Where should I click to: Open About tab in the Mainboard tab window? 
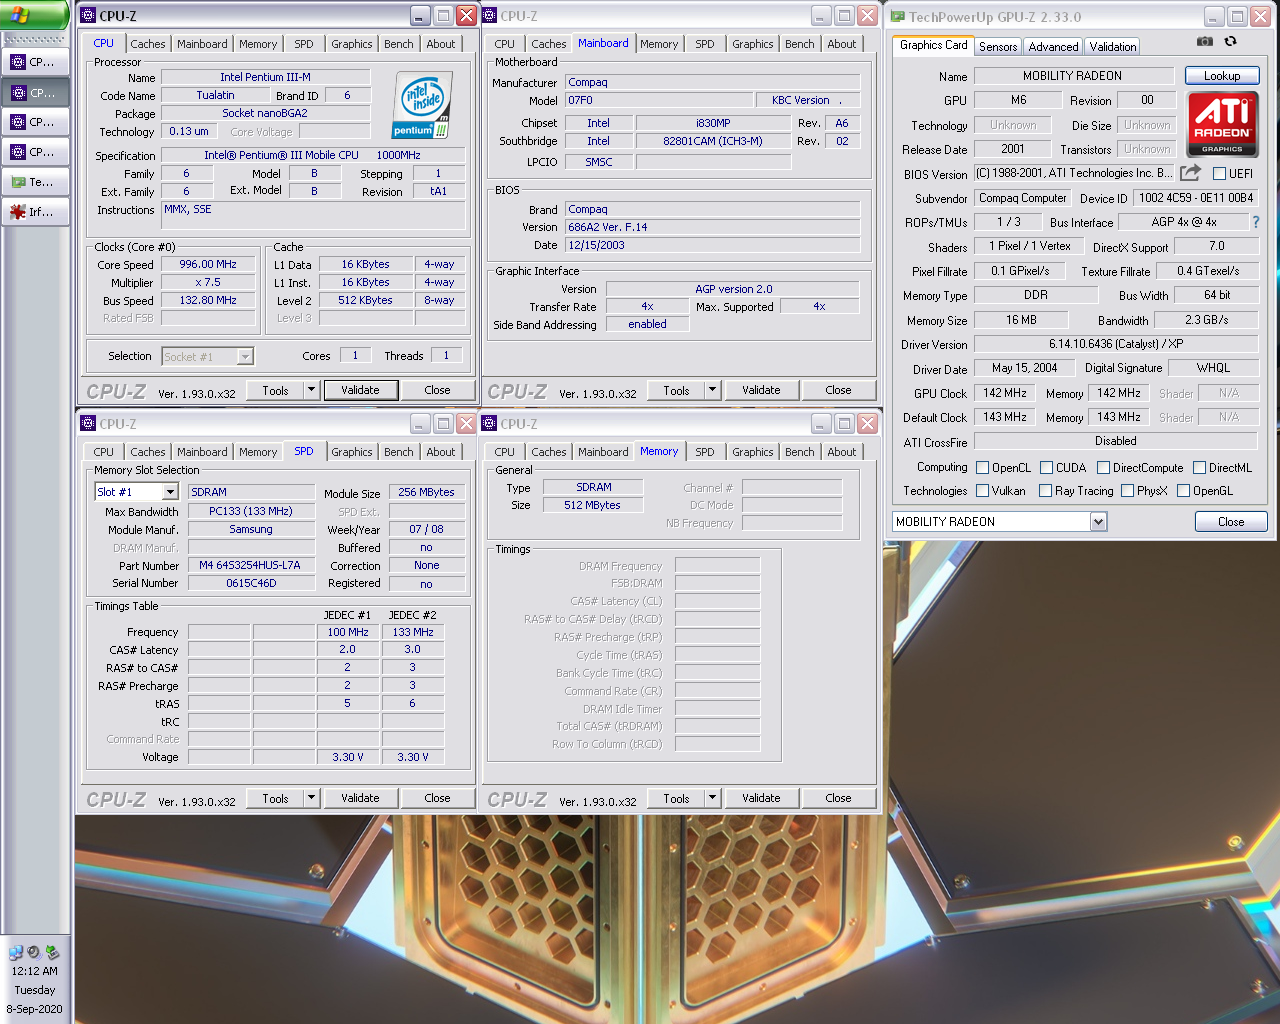click(841, 44)
